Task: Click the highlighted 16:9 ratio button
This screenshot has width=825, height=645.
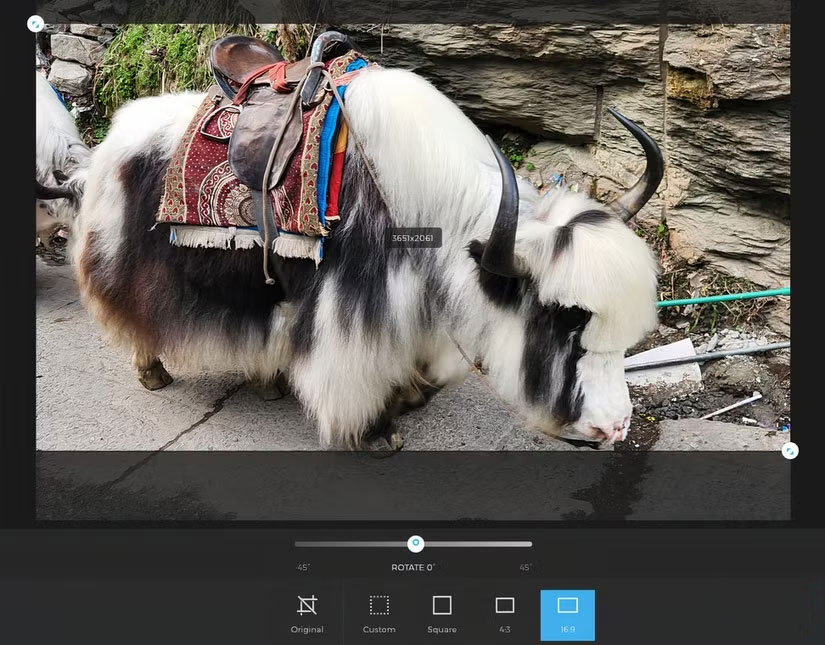Action: coord(567,614)
